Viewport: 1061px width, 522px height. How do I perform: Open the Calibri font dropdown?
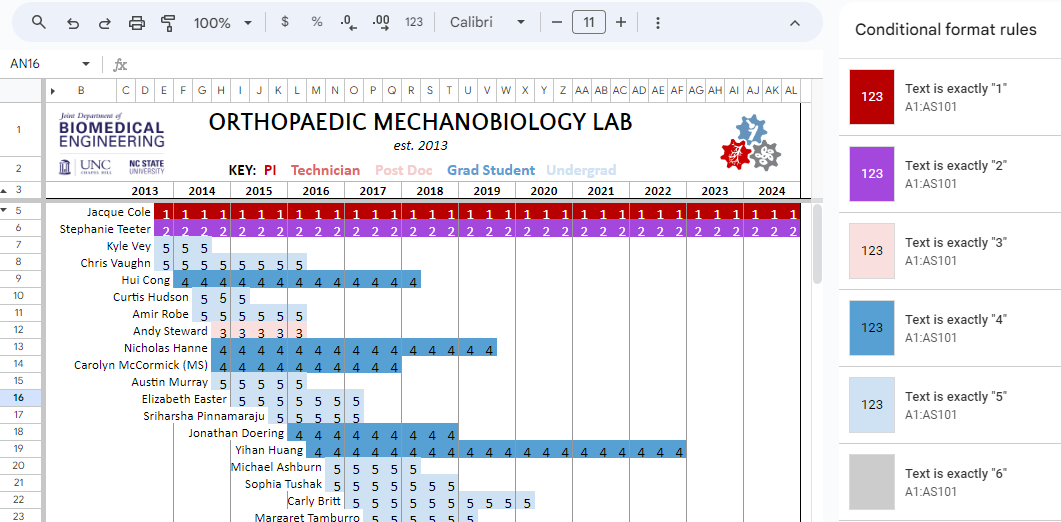(x=488, y=22)
